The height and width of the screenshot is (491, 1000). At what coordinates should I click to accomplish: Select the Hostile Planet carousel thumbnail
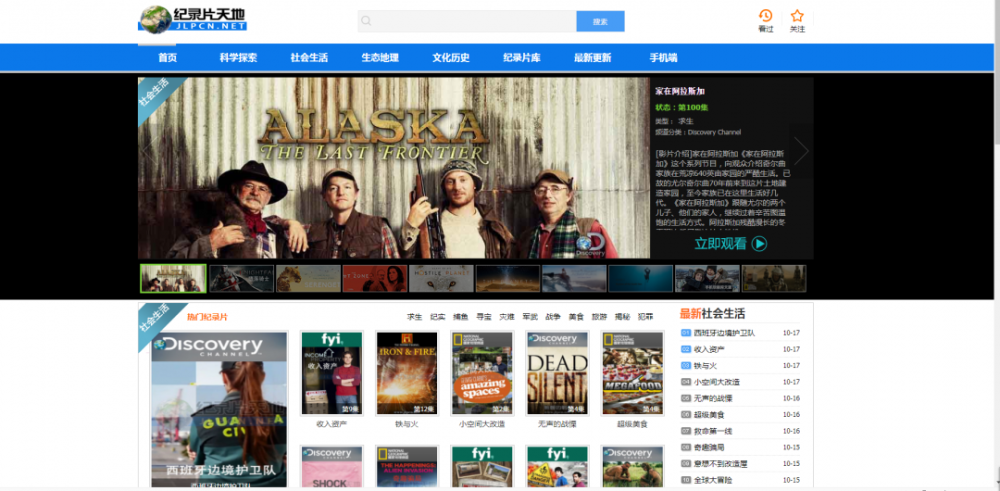441,279
